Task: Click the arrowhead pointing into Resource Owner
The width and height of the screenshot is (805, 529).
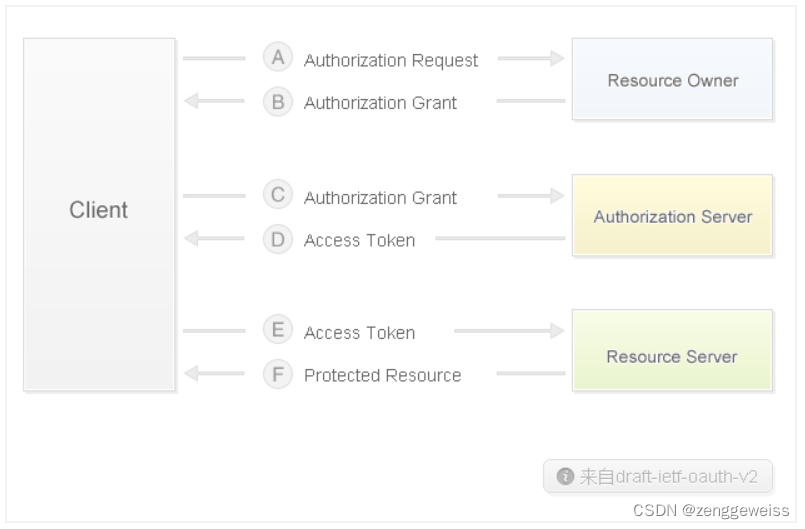Action: 557,59
